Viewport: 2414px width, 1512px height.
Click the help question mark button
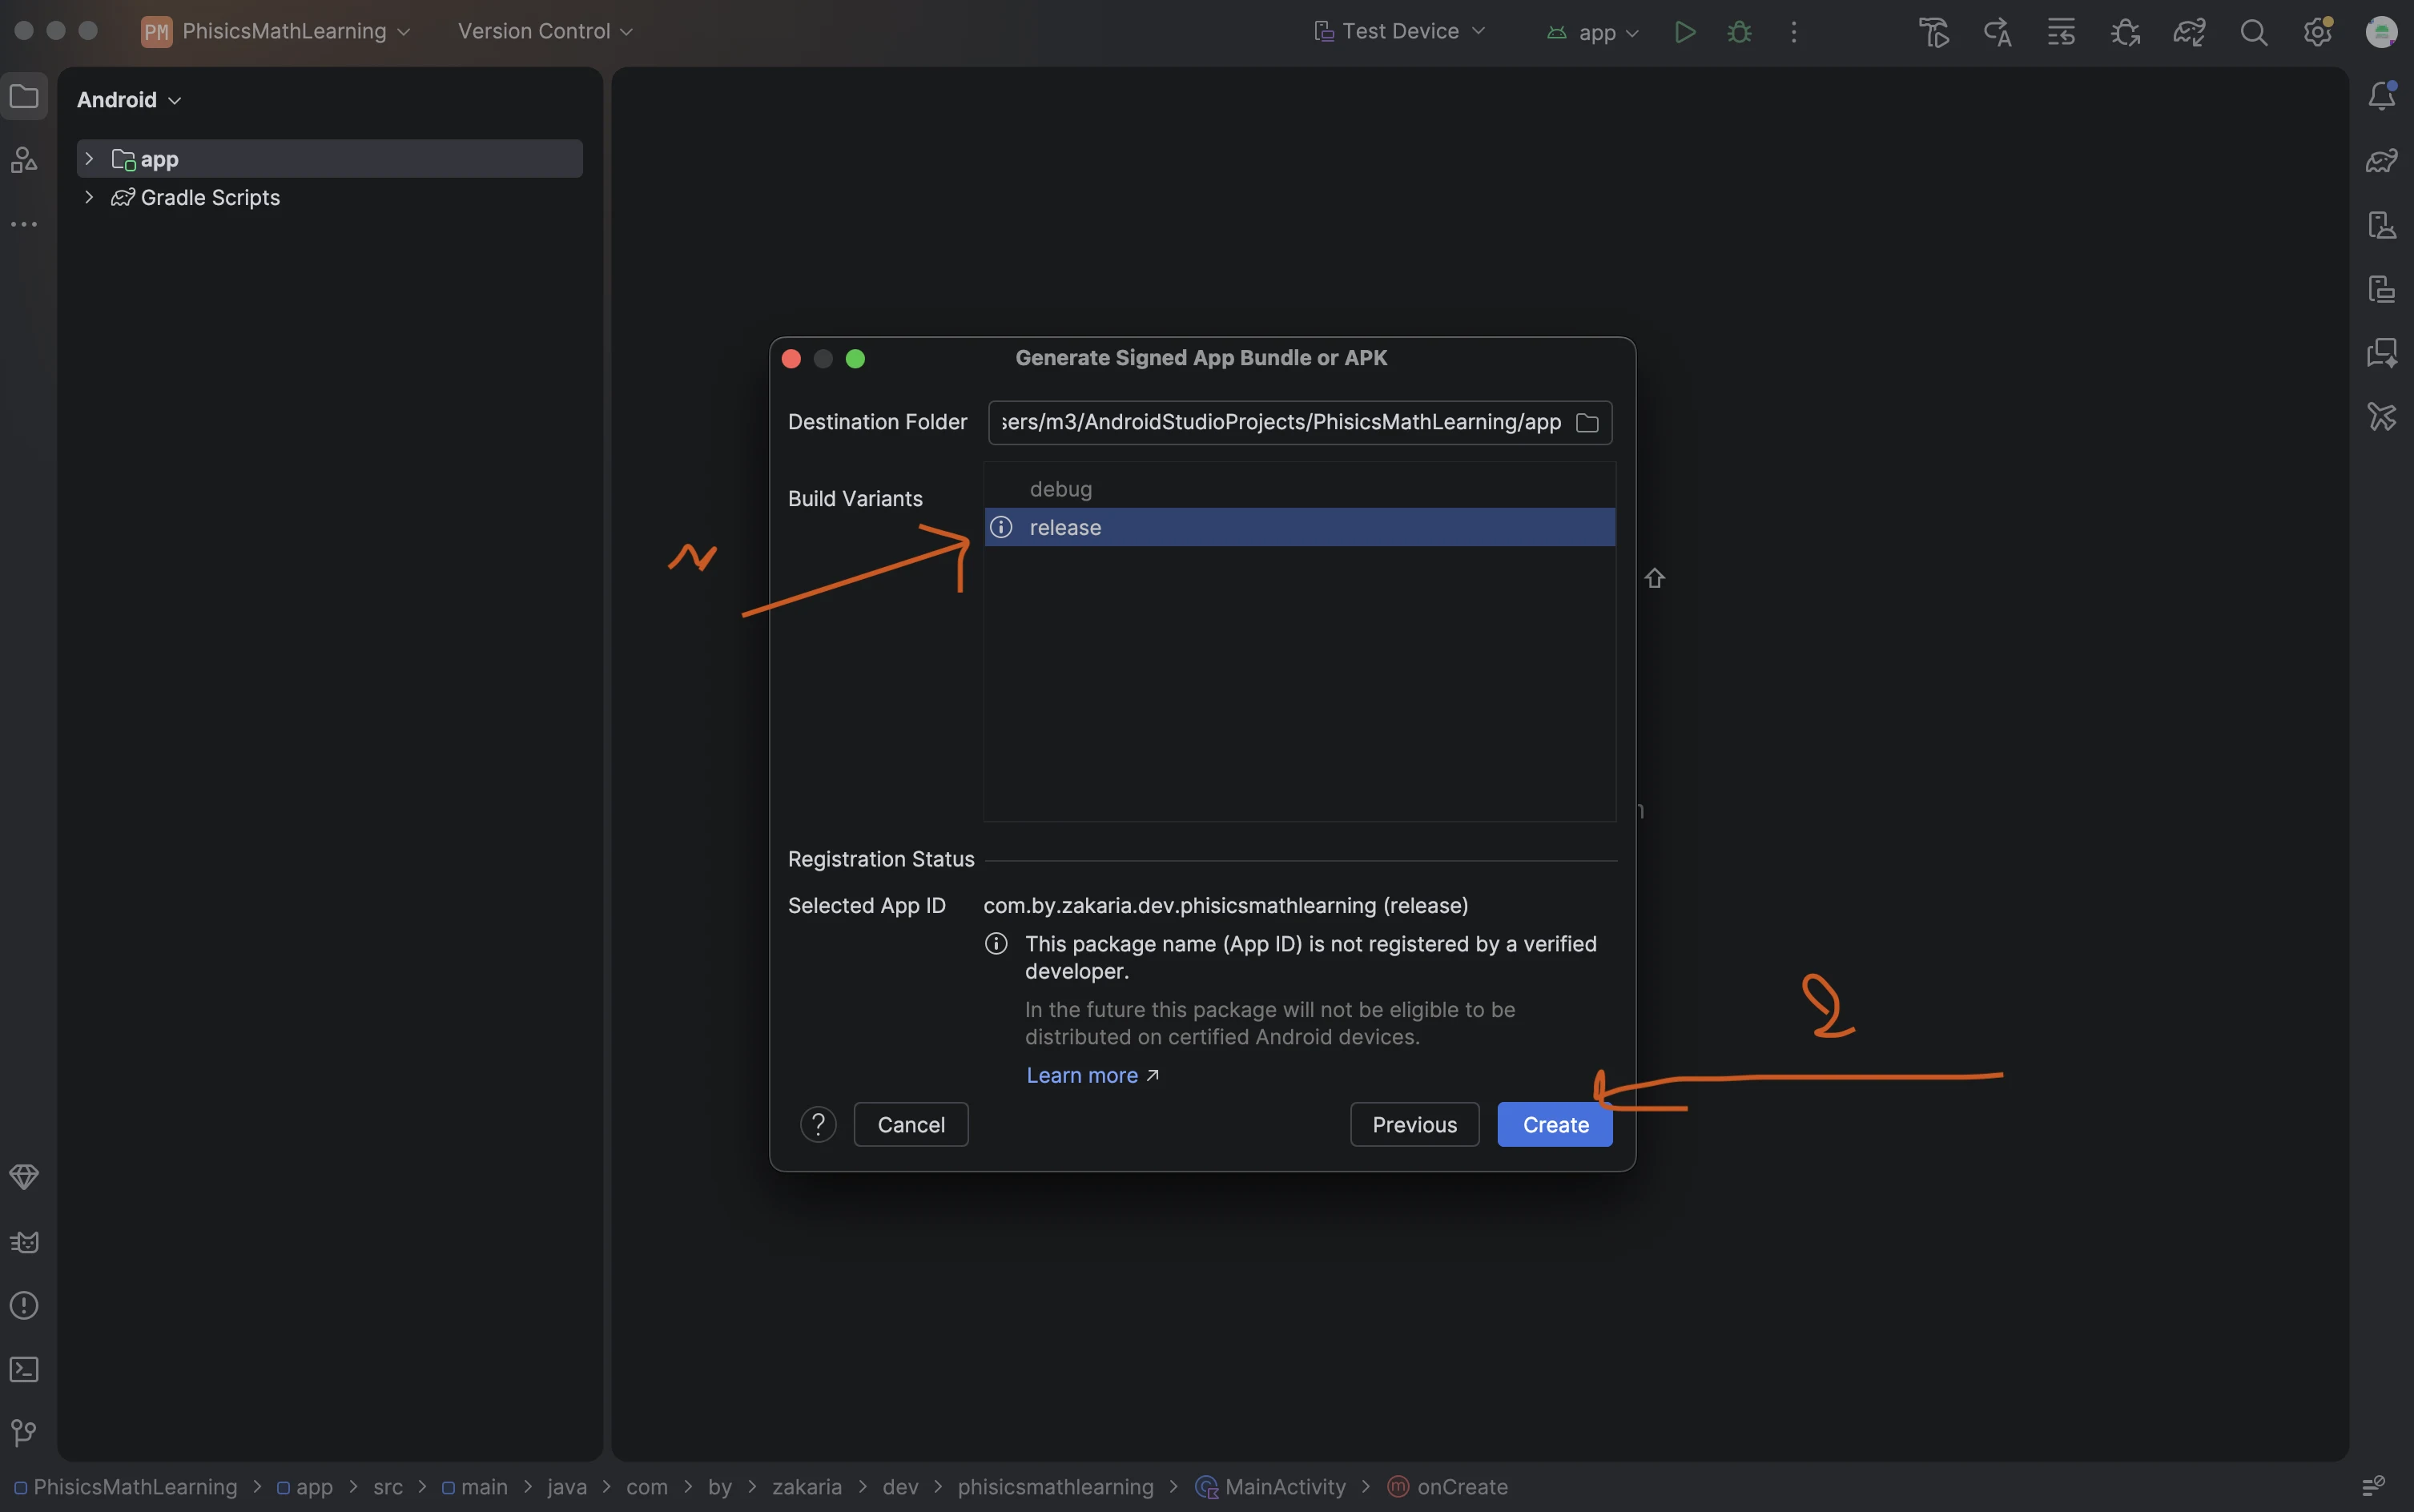(818, 1125)
